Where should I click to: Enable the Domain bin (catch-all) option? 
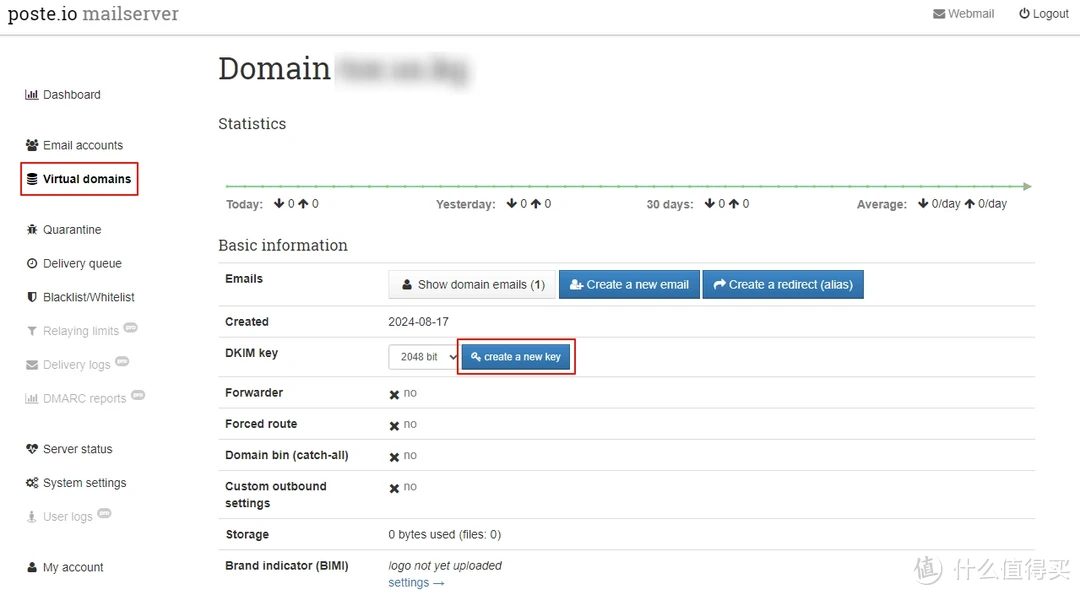[x=402, y=455]
